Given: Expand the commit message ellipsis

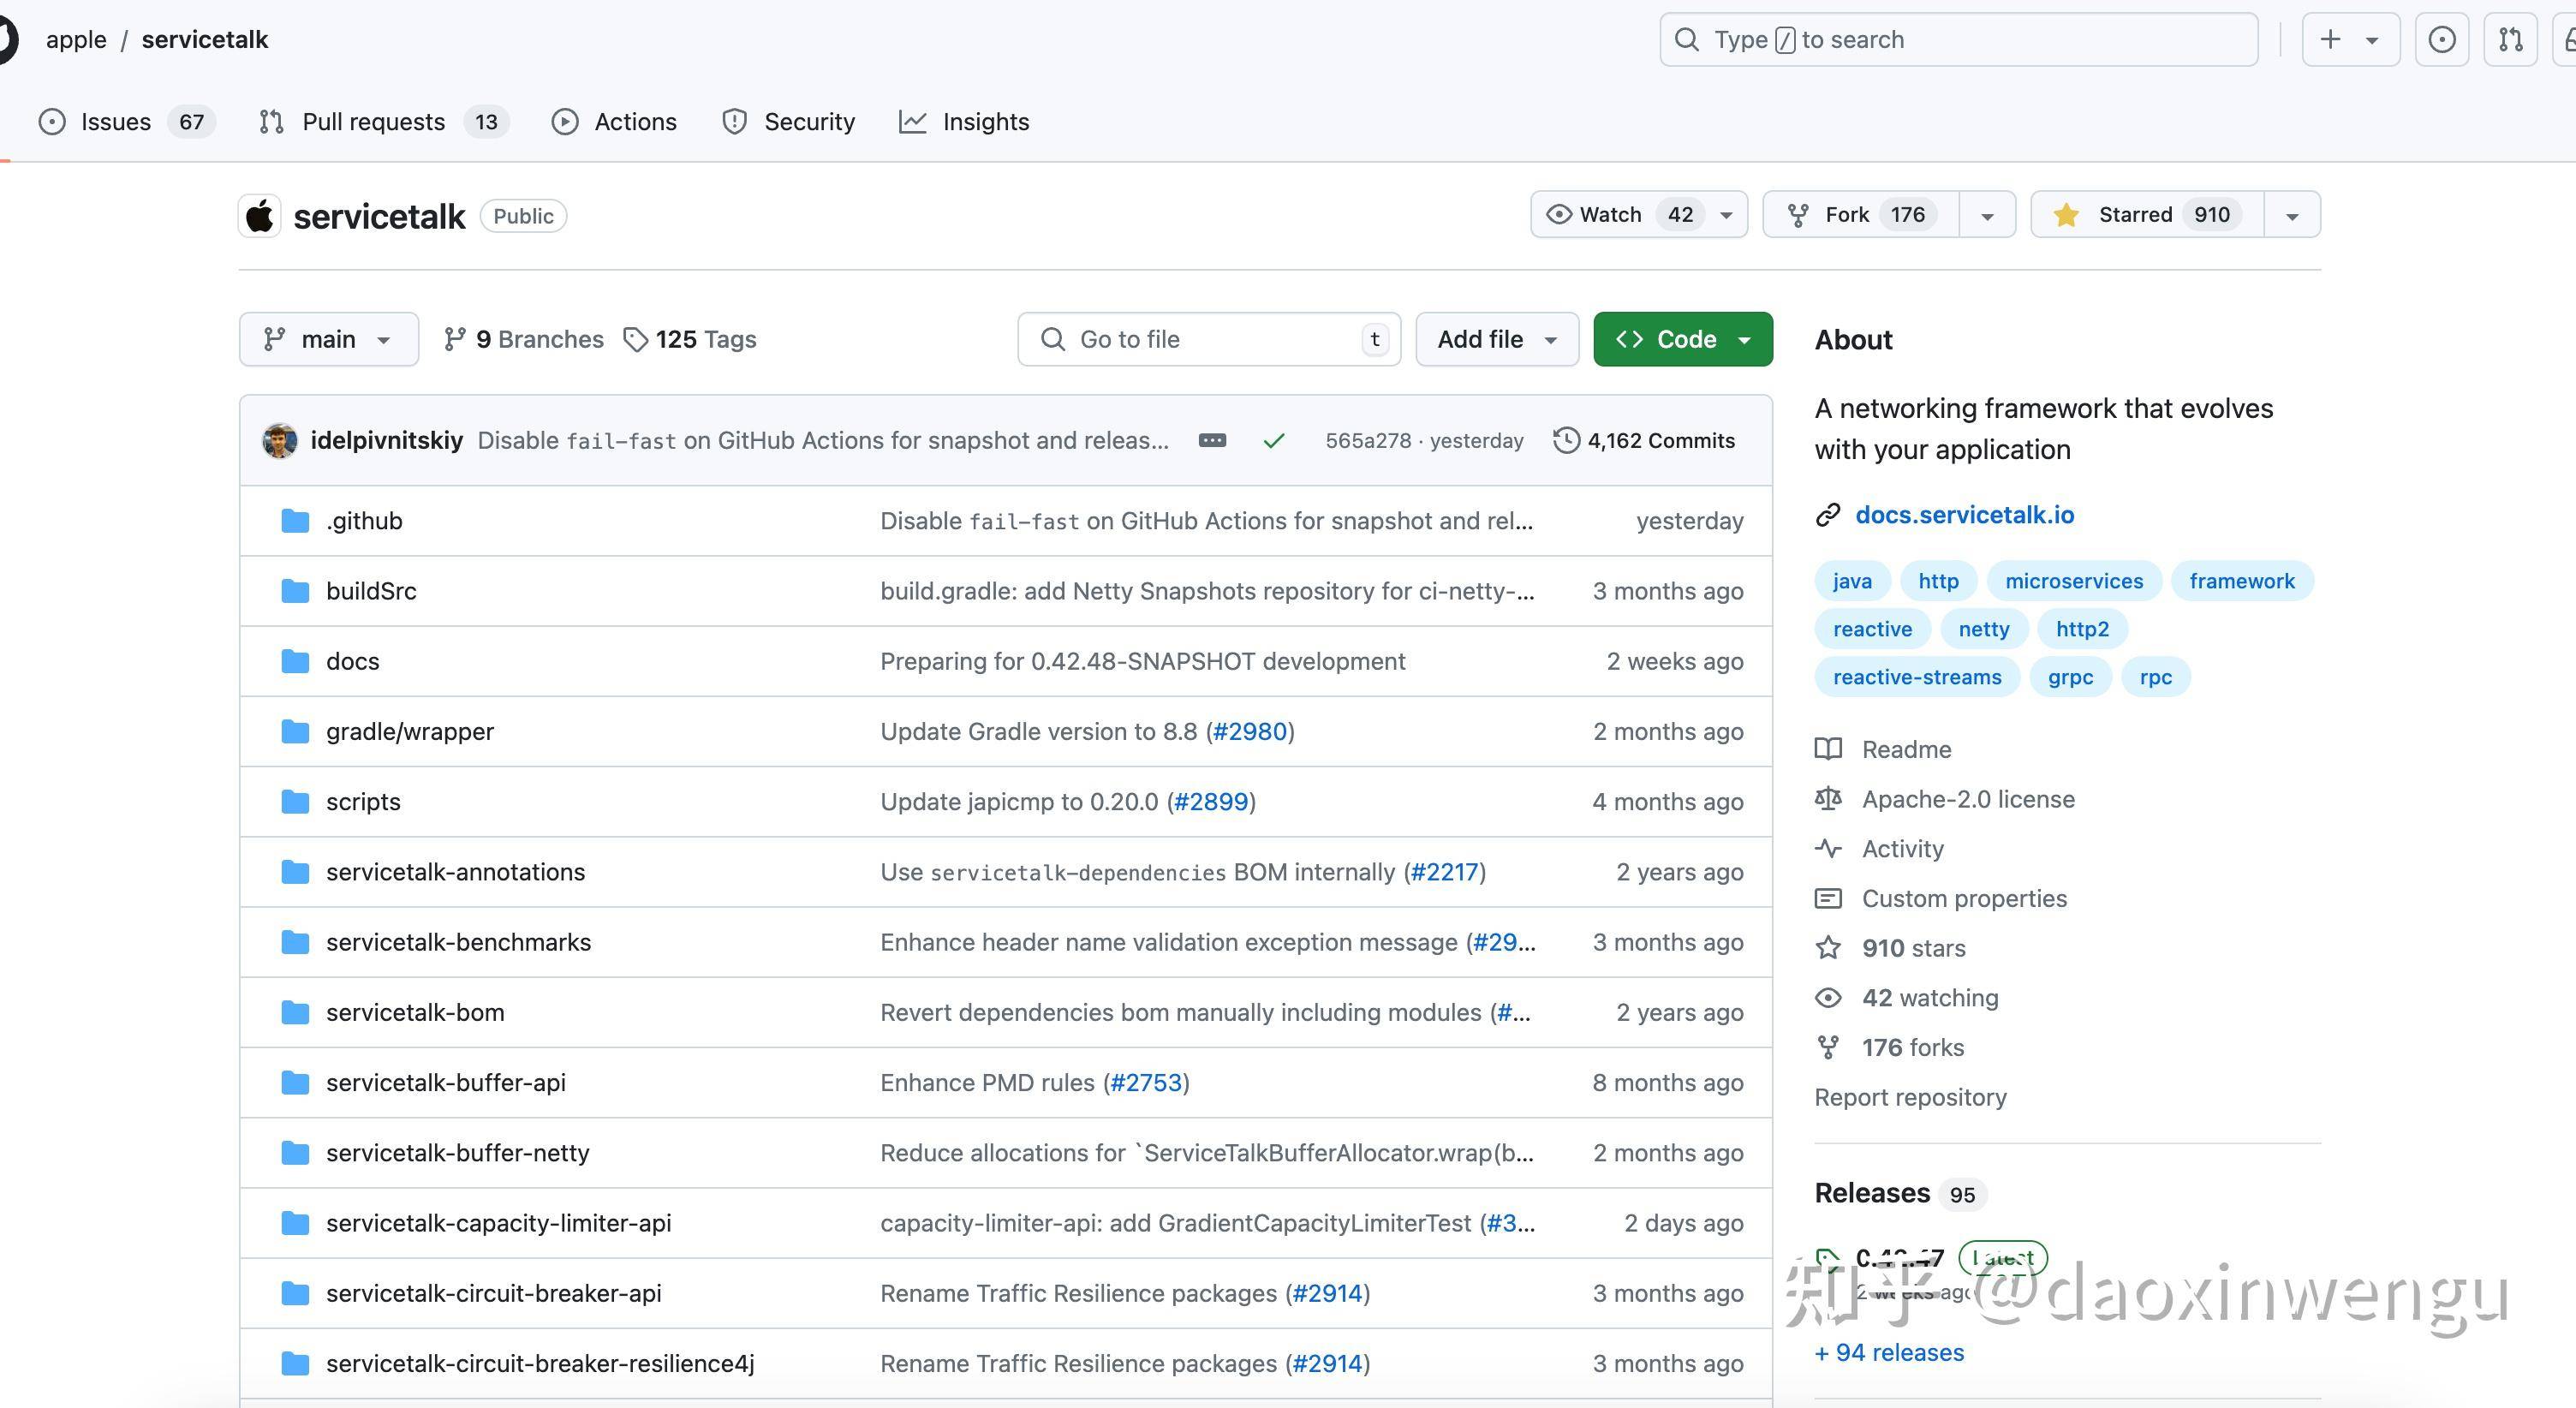Looking at the screenshot, I should point(1212,441).
